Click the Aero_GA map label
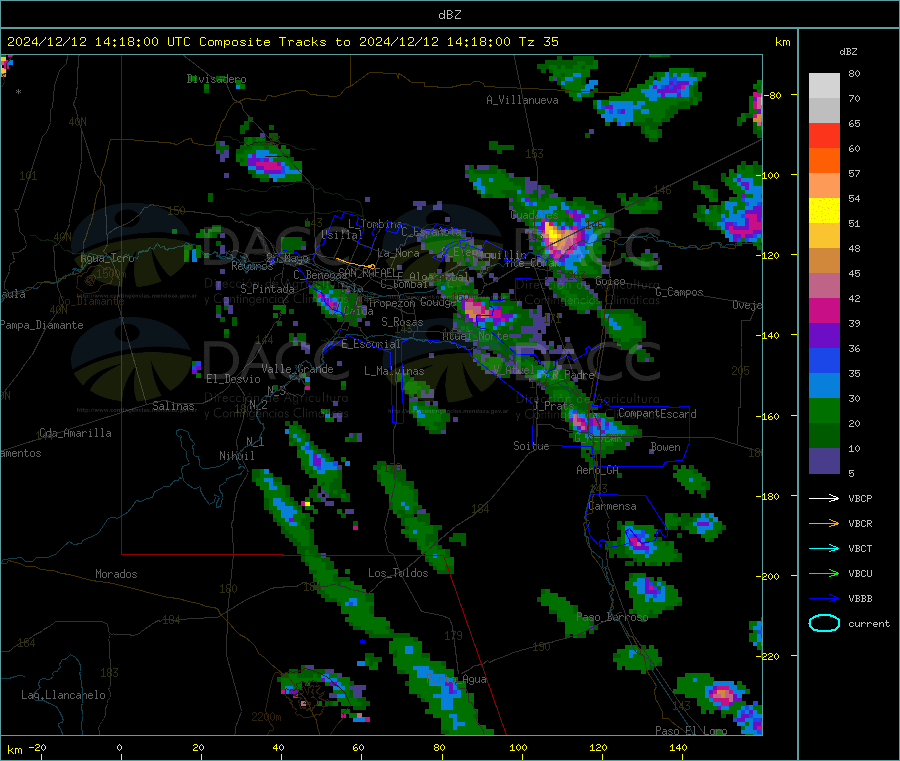The image size is (900, 761). [x=598, y=470]
